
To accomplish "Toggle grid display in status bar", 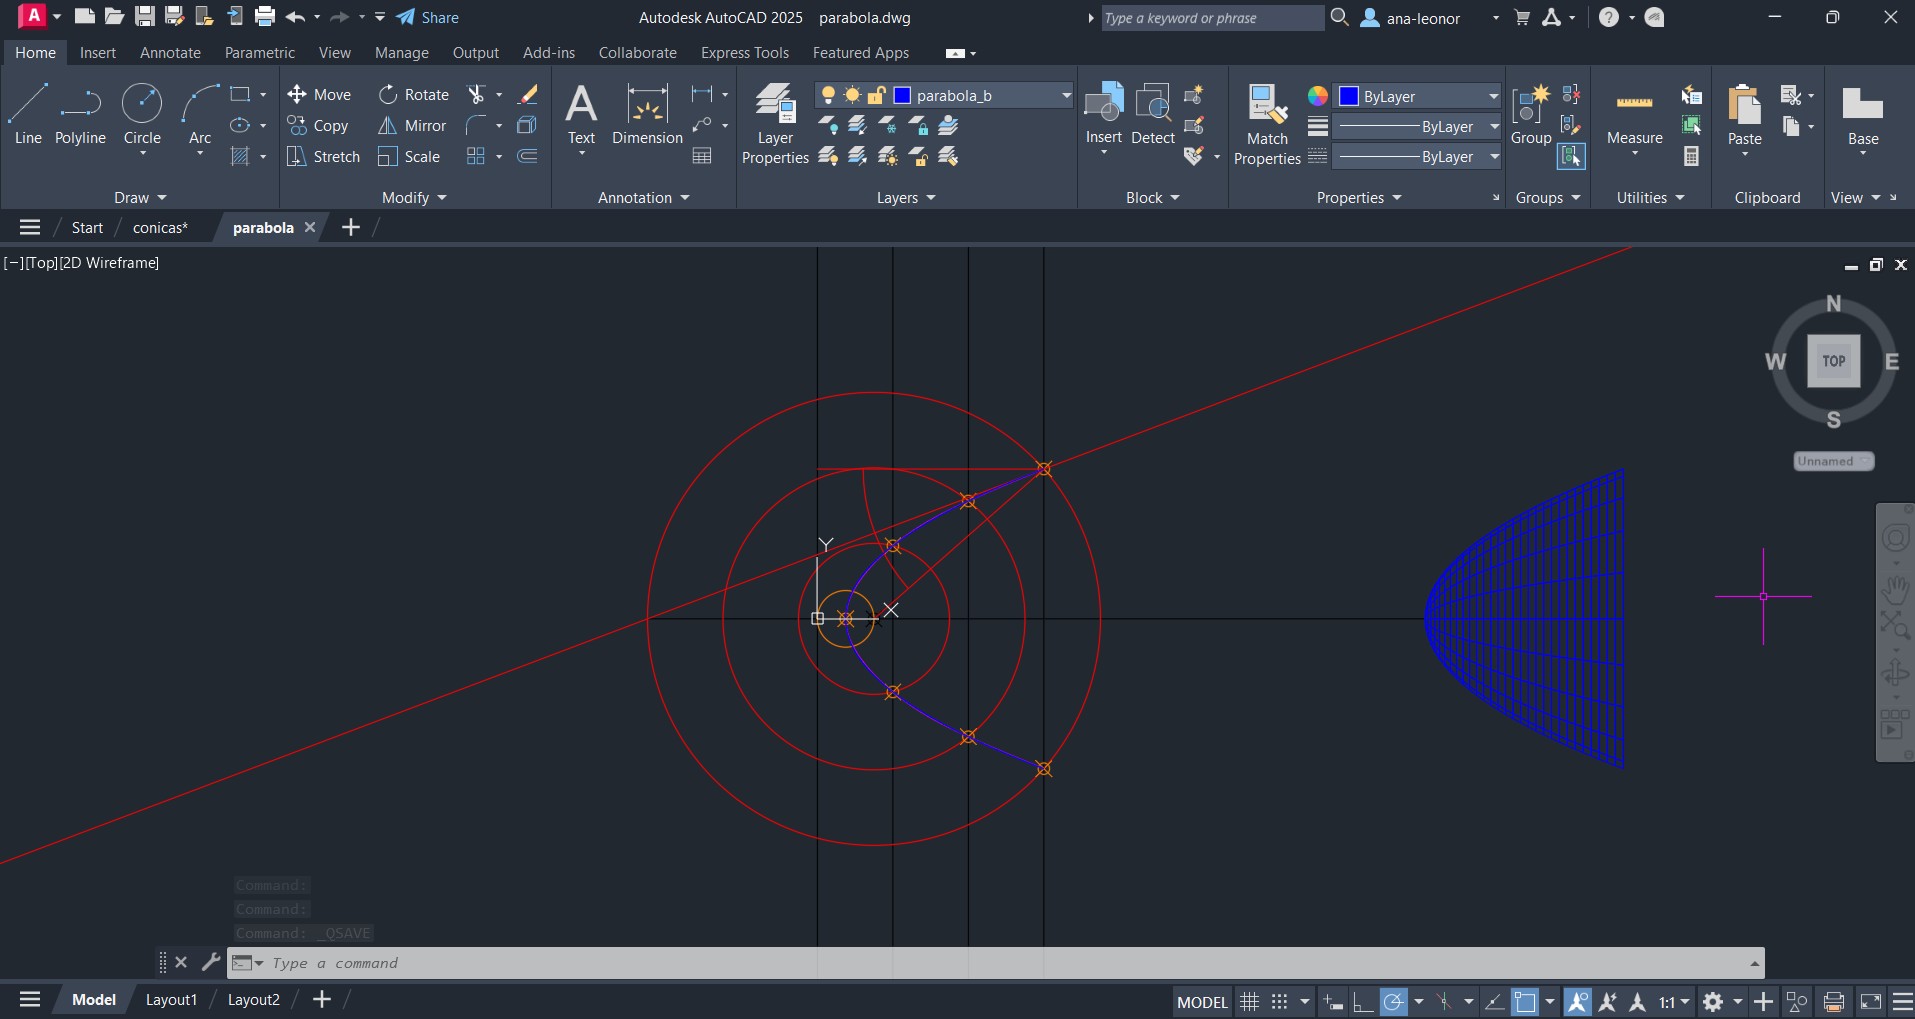I will (x=1249, y=1001).
